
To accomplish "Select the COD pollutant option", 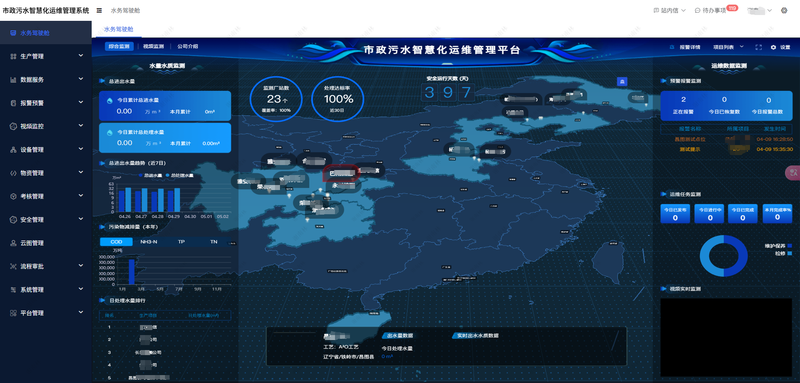I will click(116, 242).
